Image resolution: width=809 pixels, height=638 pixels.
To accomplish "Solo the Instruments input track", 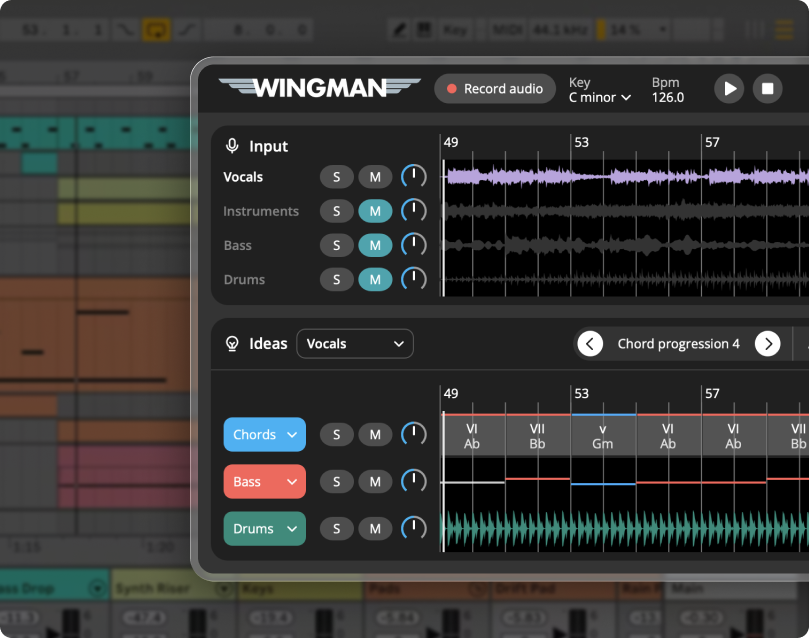I will pos(336,211).
